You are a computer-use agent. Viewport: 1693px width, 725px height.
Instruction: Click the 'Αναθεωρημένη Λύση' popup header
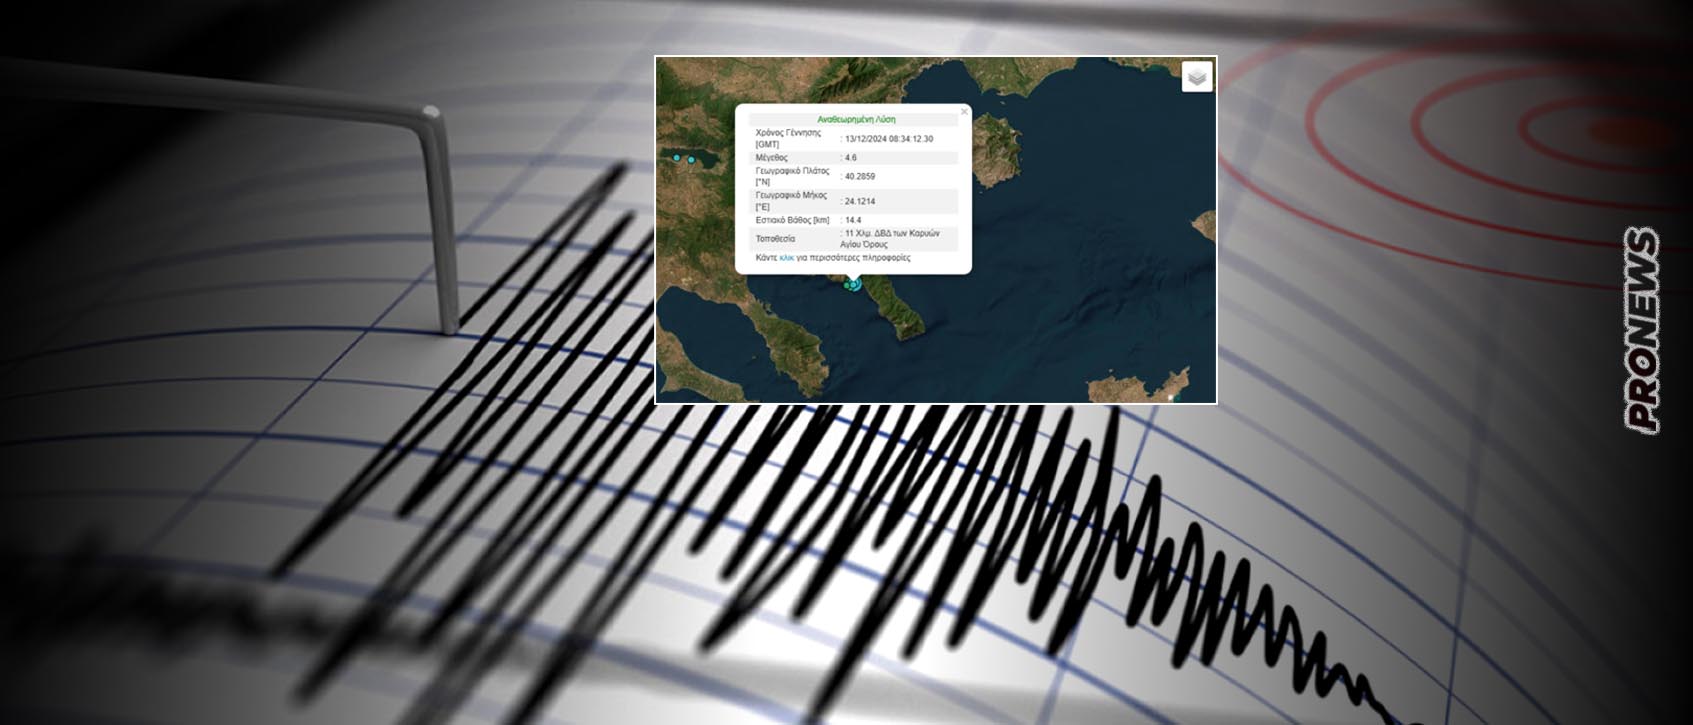click(856, 120)
